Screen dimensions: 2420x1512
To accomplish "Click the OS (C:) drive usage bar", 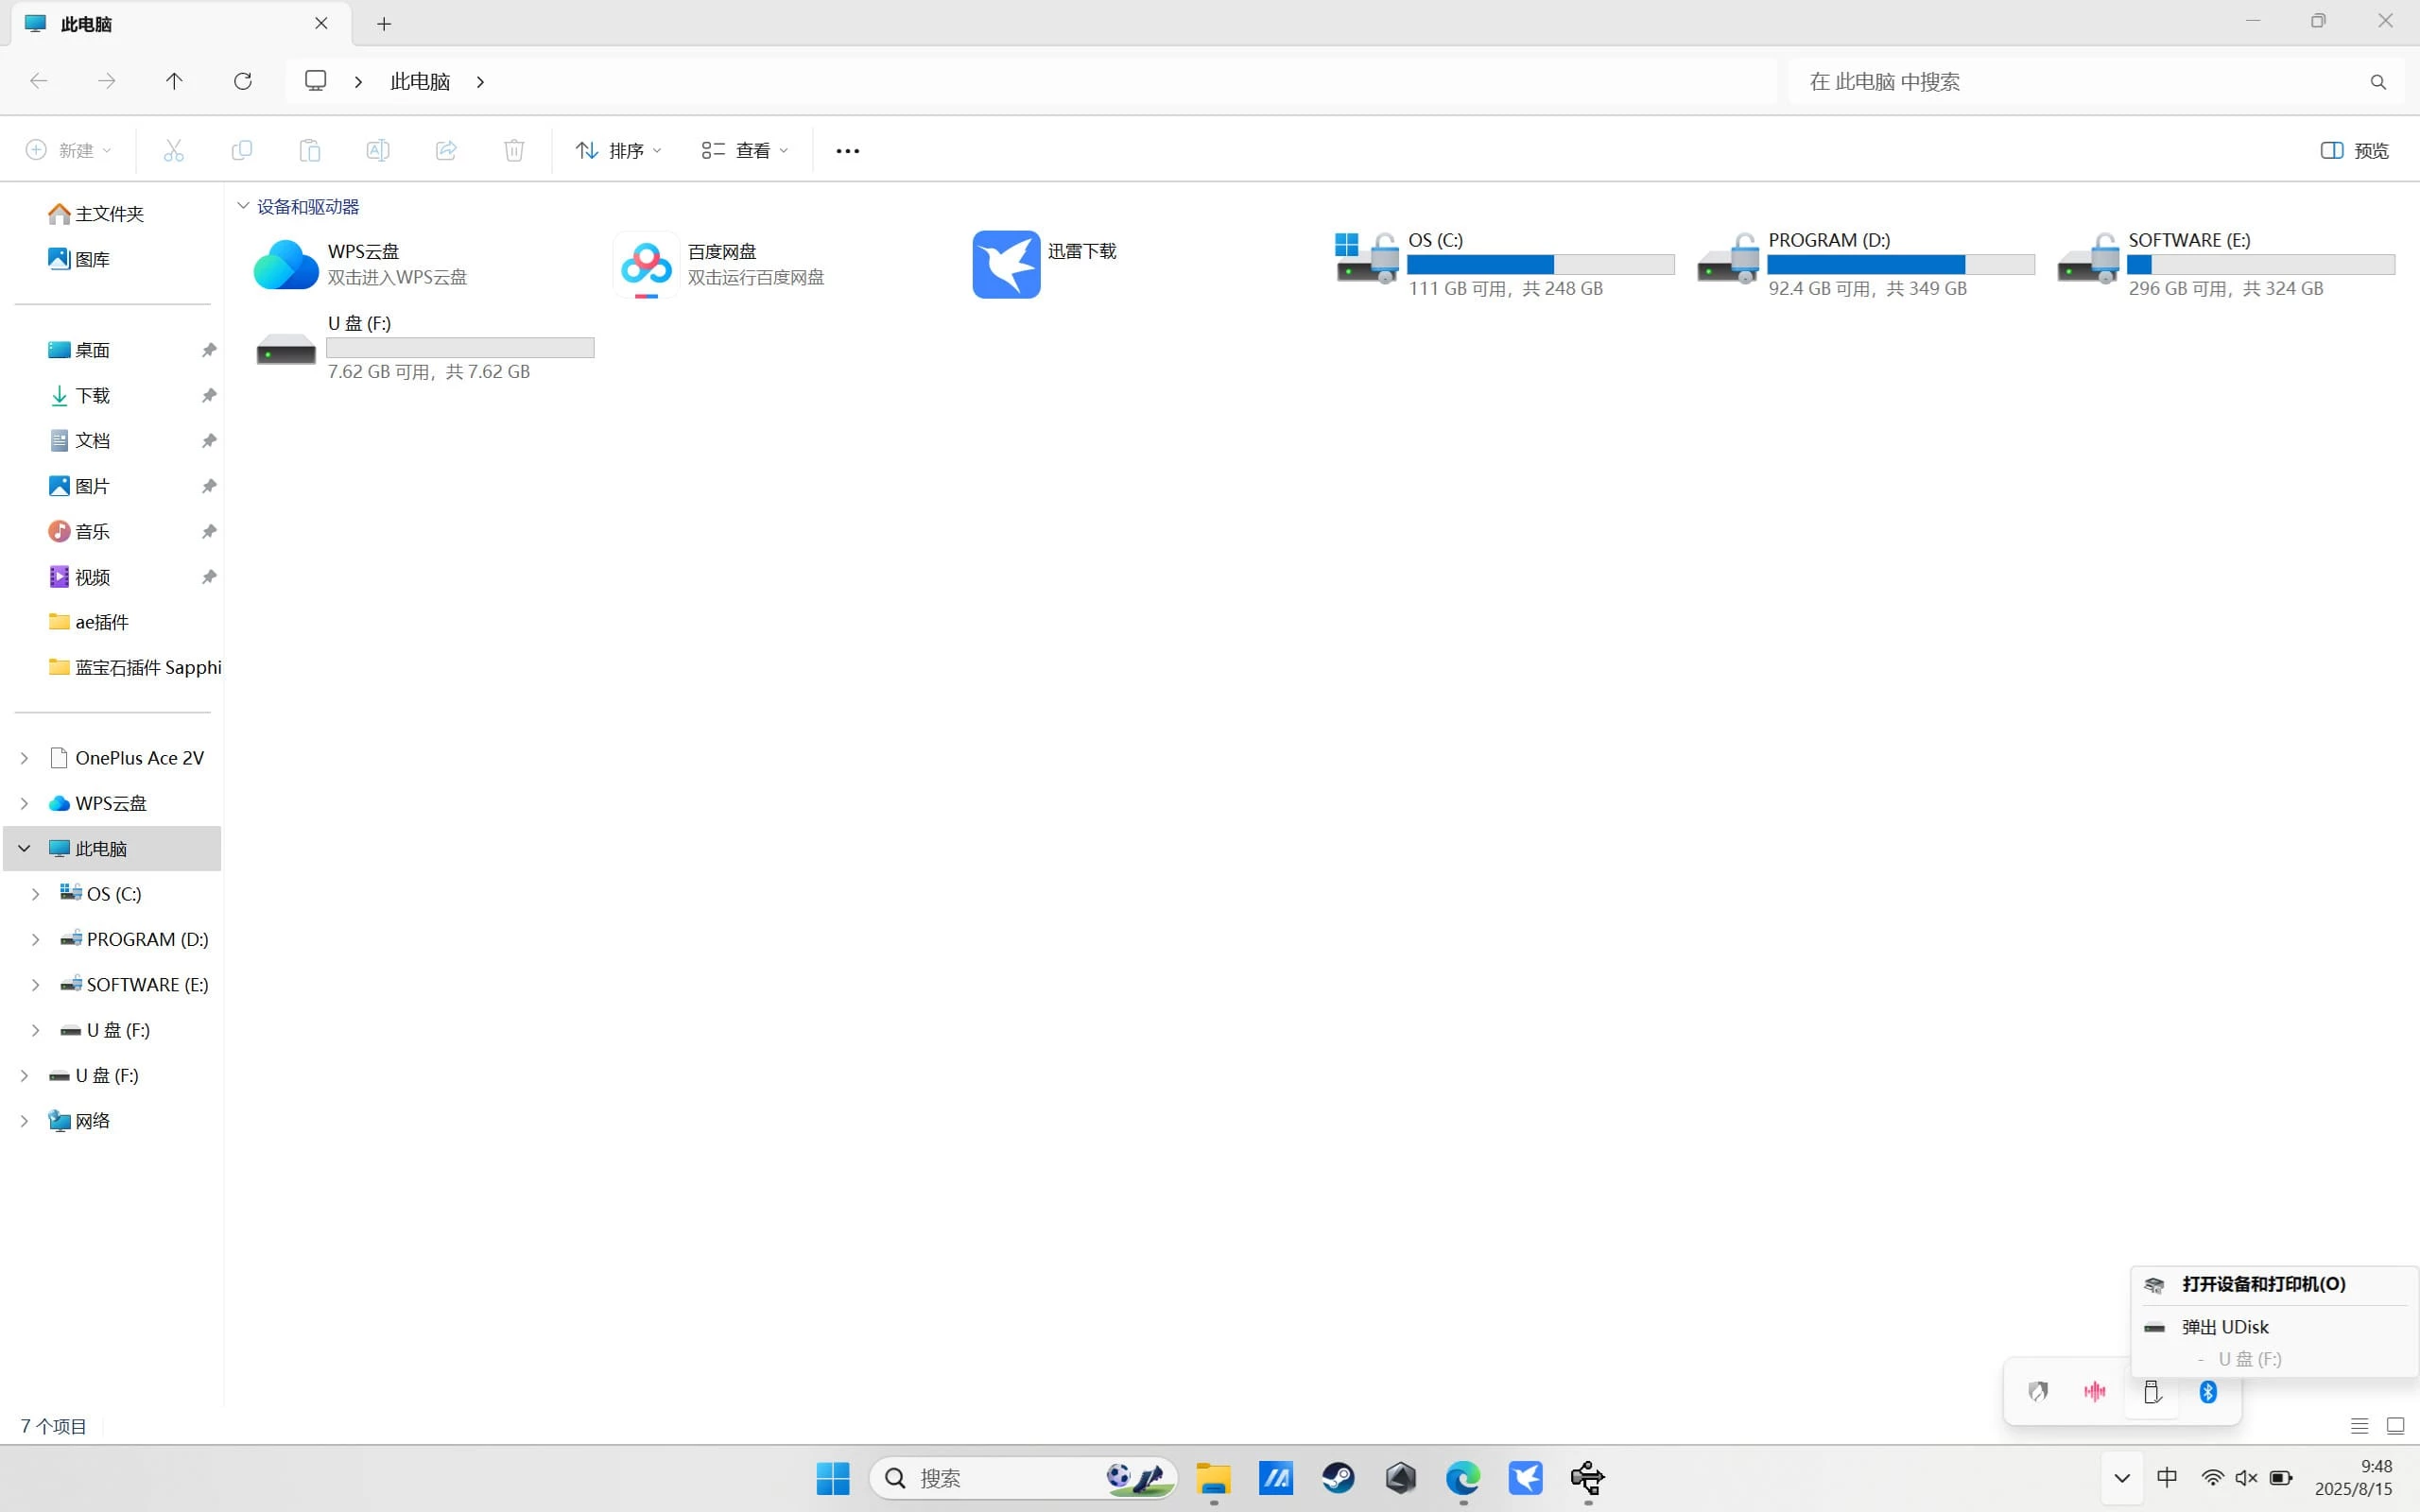I will [1540, 264].
